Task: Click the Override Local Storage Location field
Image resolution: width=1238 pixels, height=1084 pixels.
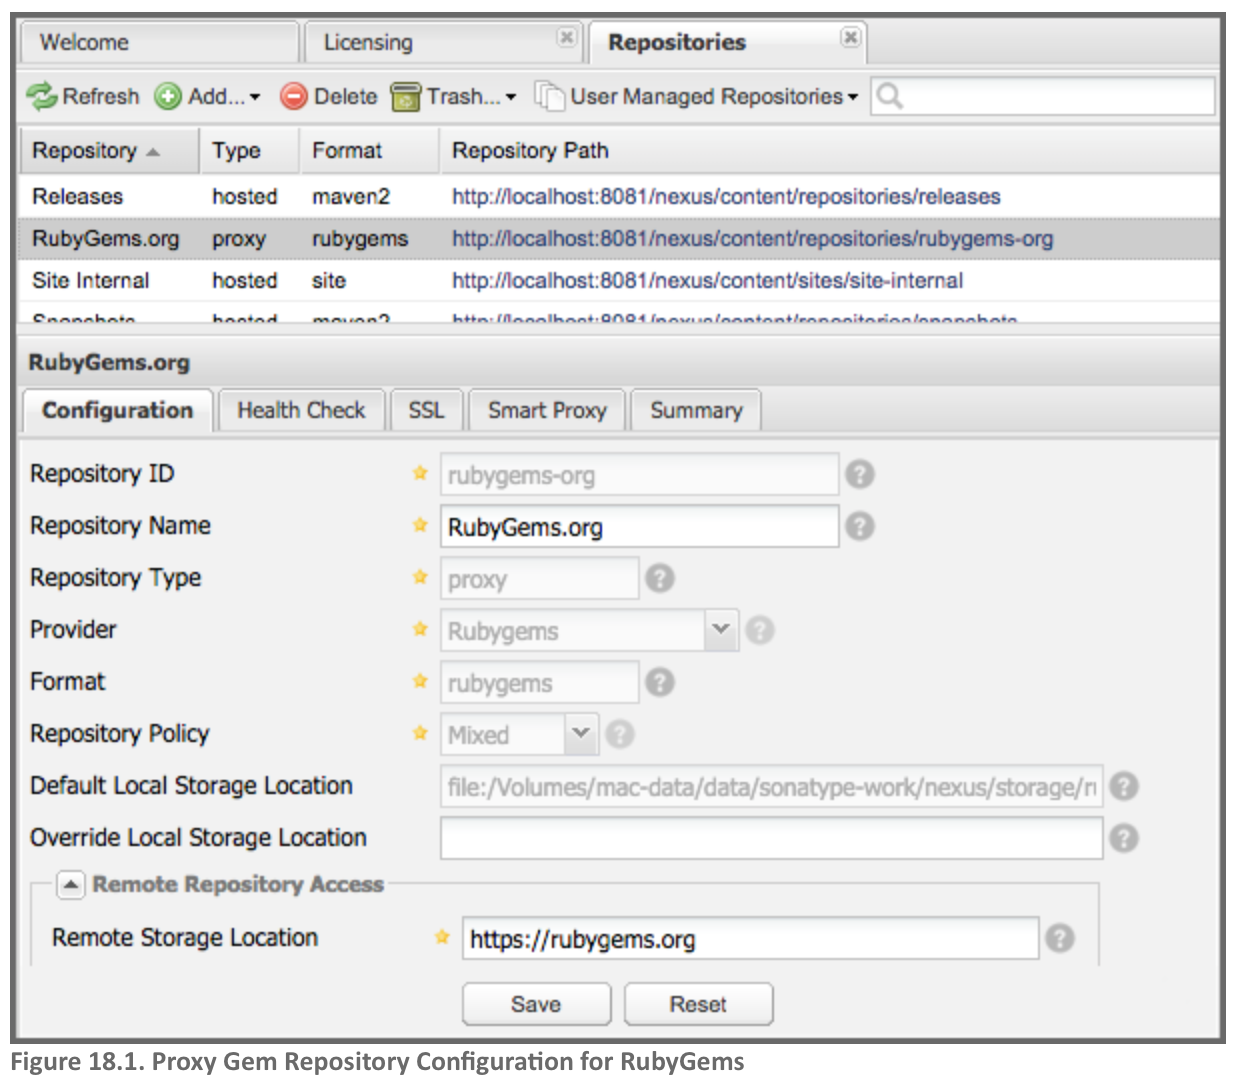Action: pos(770,838)
